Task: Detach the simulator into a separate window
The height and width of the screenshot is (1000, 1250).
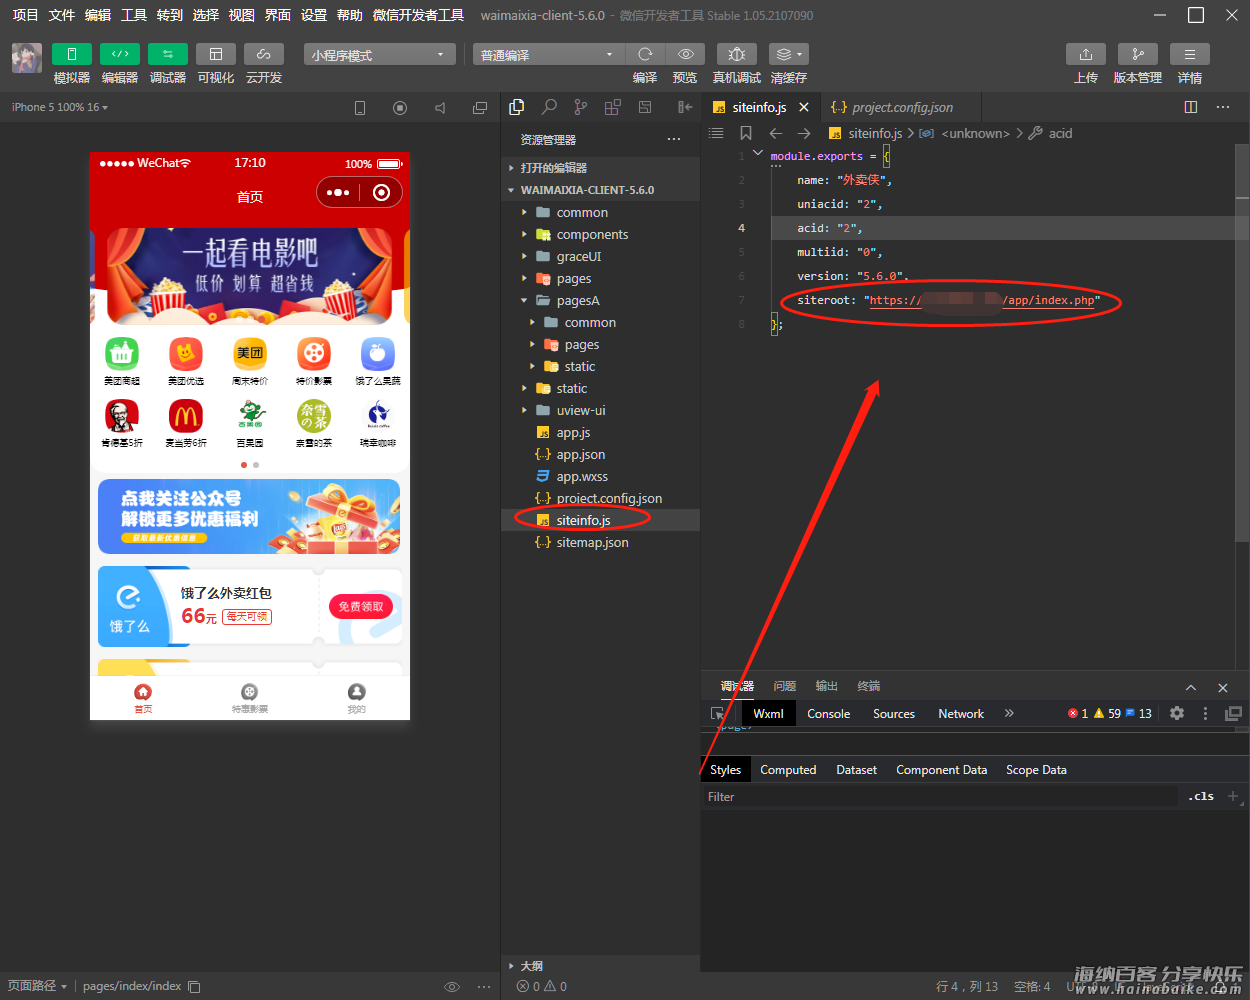Action: pos(480,108)
